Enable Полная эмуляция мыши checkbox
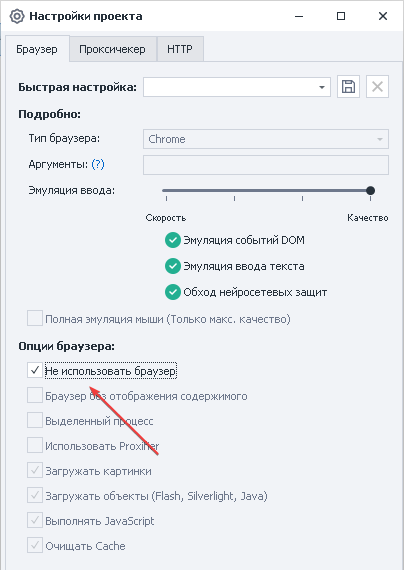404x570 pixels. coord(35,318)
